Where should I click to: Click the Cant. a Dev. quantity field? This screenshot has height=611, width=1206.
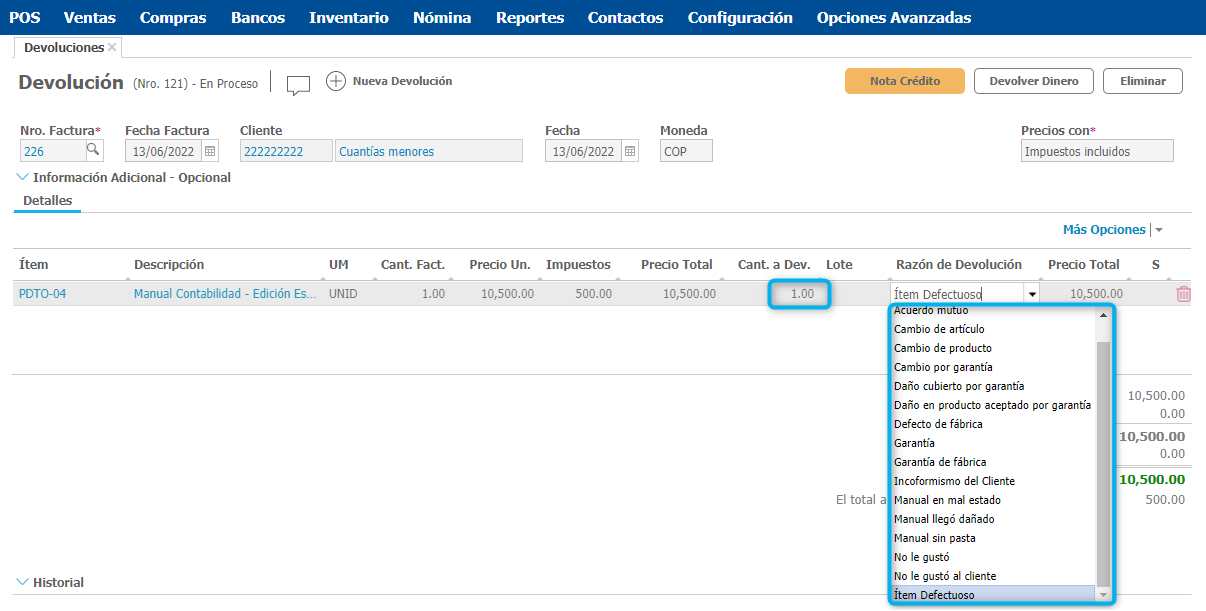click(800, 294)
